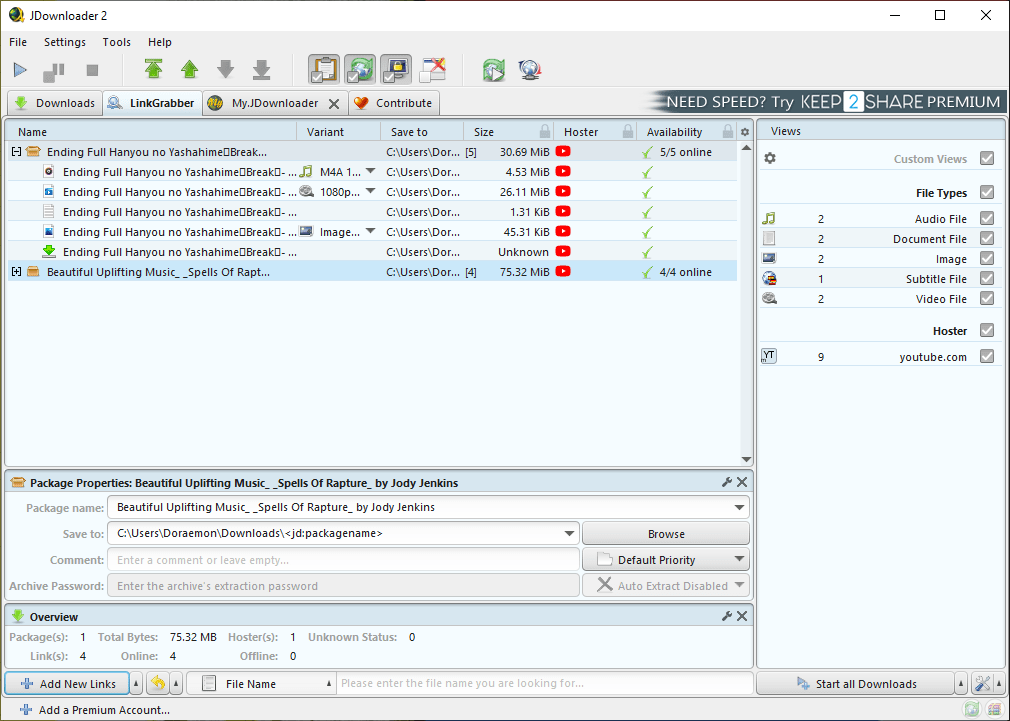Start downloads with the play toolbar icon

(x=19, y=69)
